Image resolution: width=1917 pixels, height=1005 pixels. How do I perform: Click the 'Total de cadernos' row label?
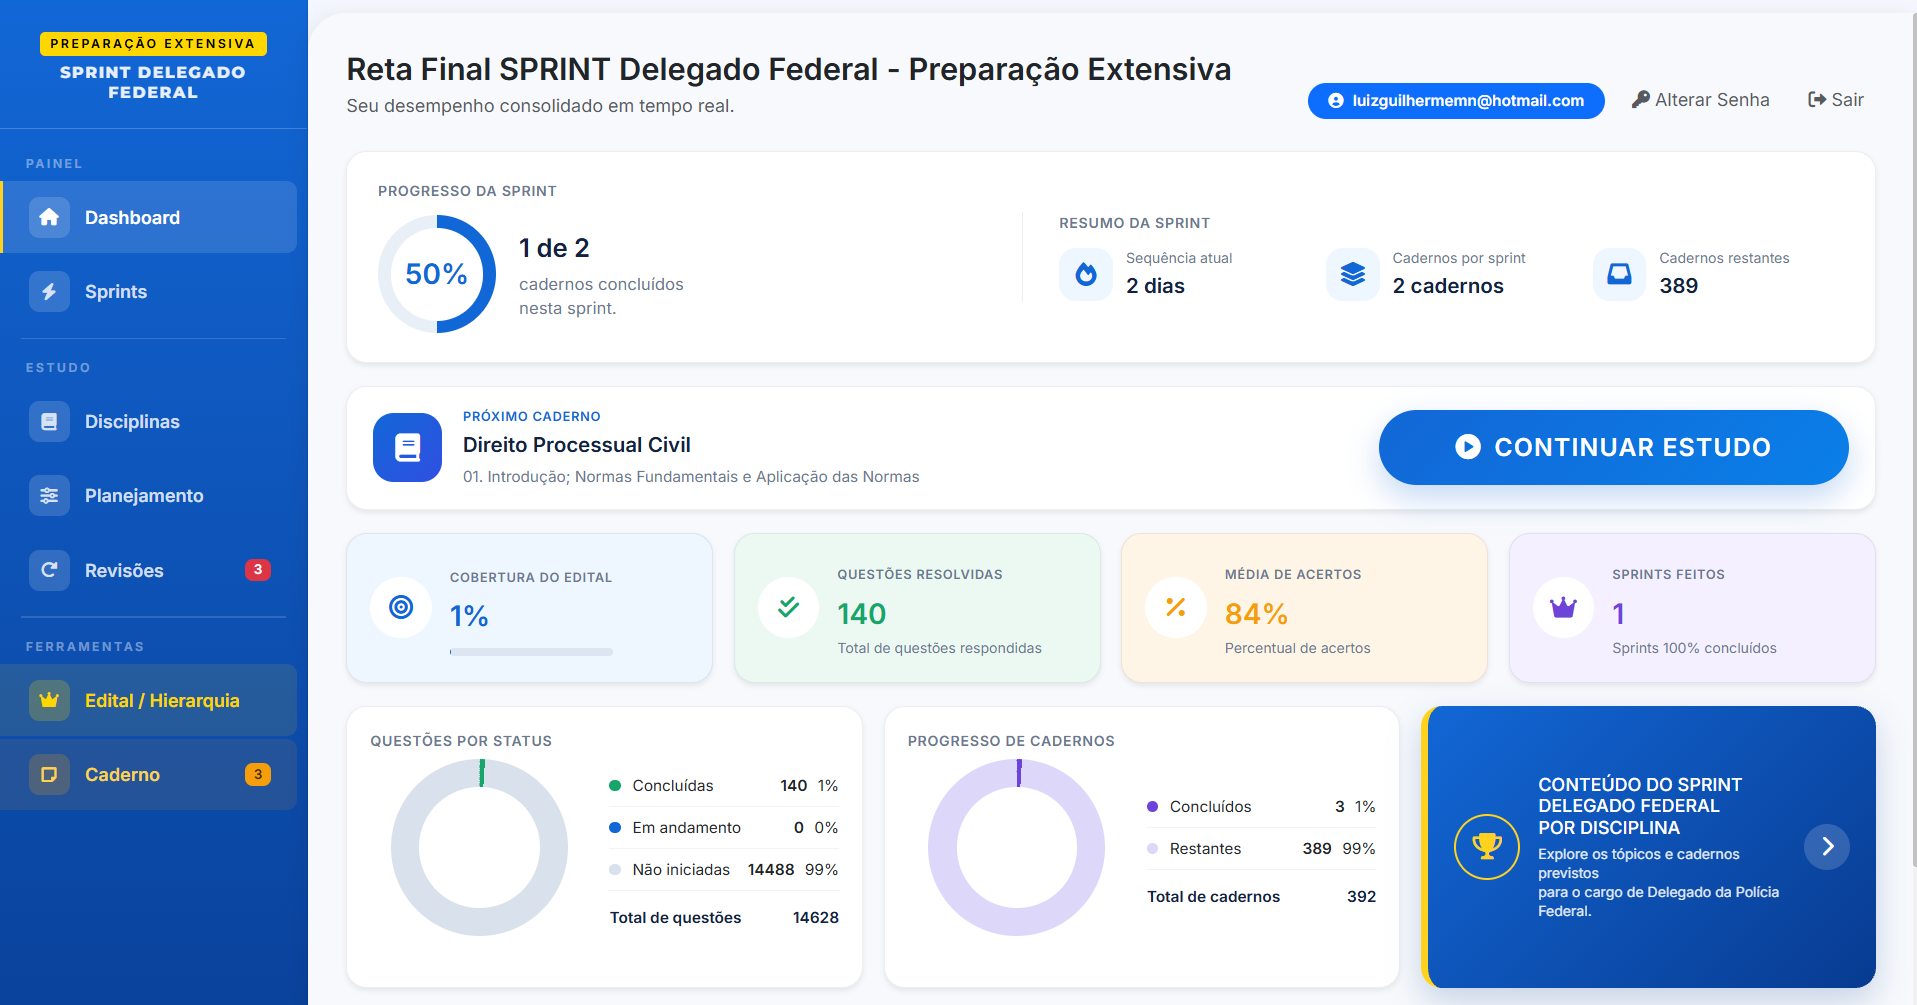1213,897
